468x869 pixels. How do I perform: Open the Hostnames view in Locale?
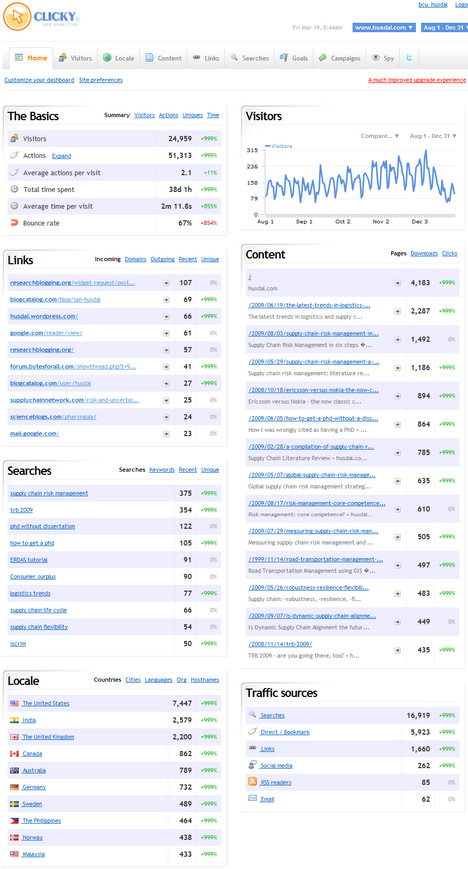(205, 680)
